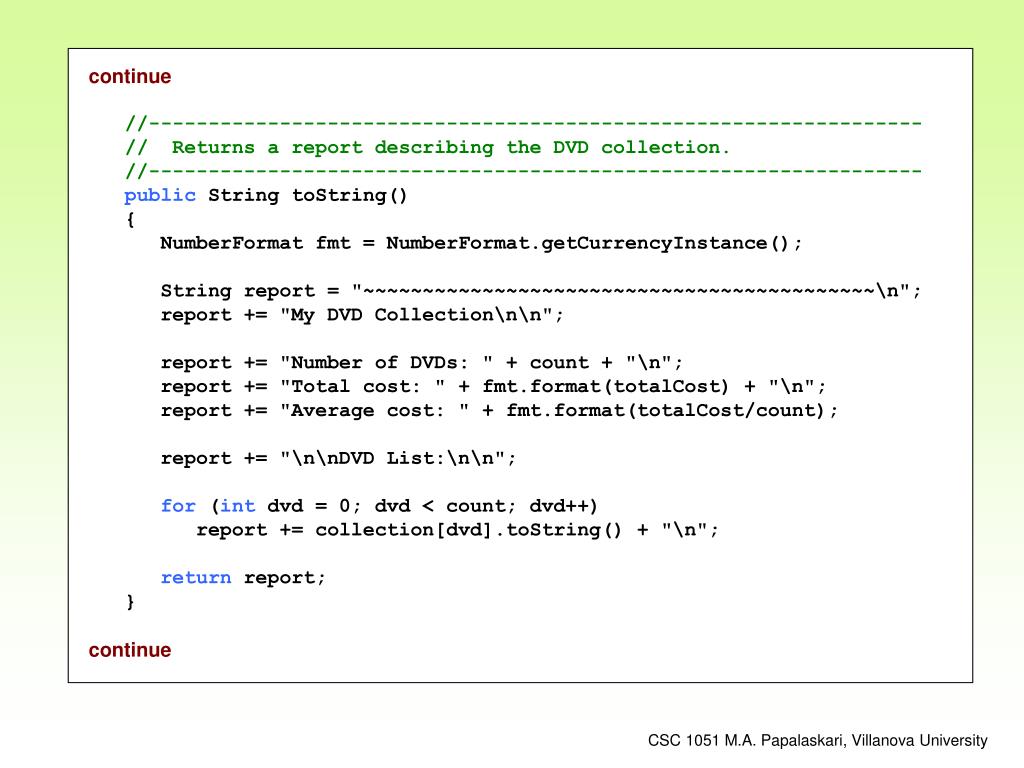Click the 'continue' text below the code

click(x=130, y=650)
